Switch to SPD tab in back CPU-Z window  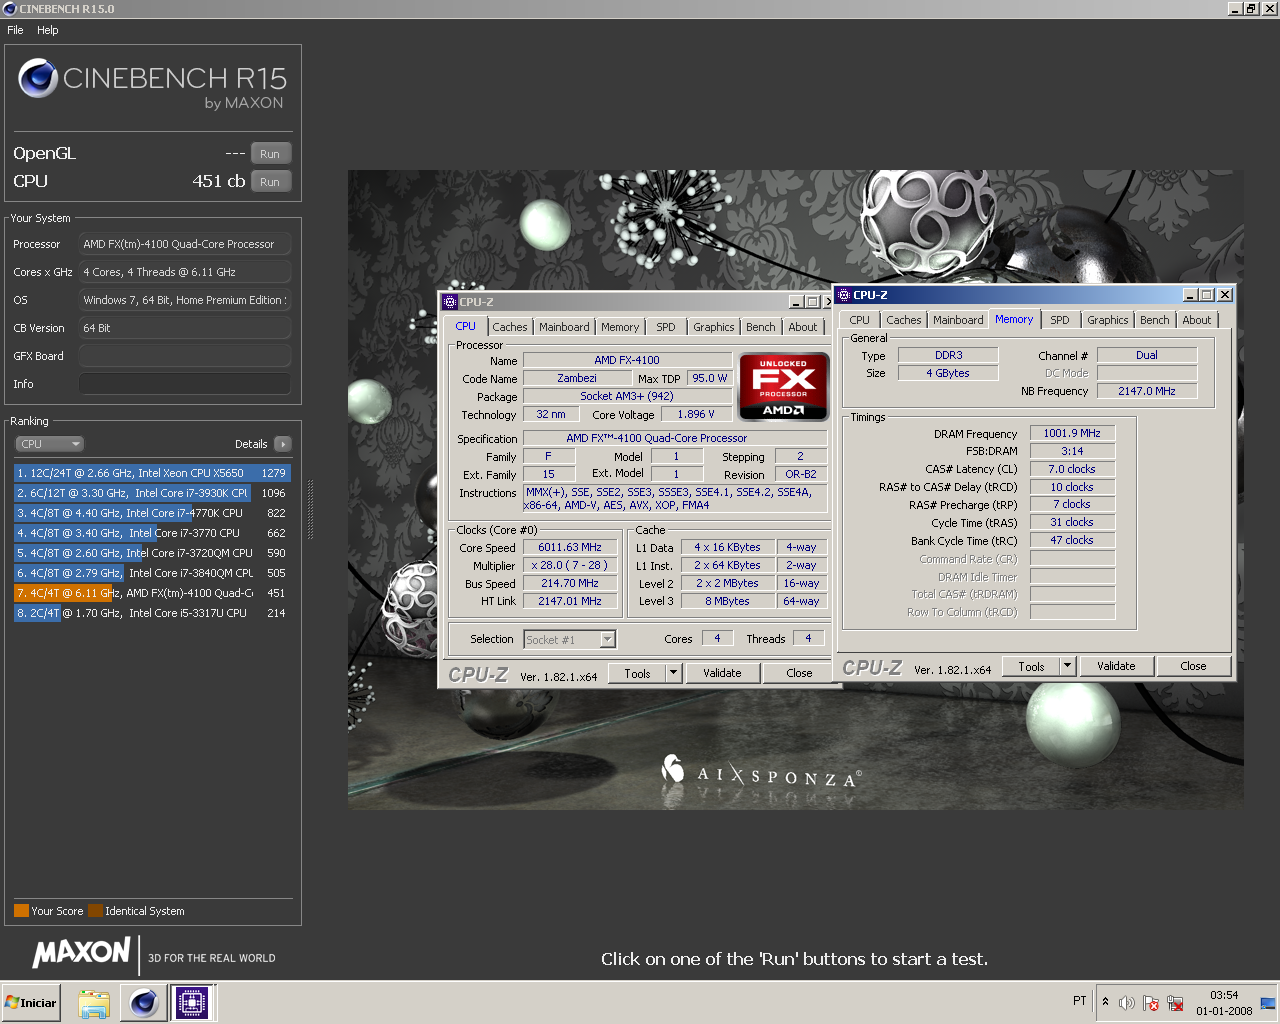(666, 327)
